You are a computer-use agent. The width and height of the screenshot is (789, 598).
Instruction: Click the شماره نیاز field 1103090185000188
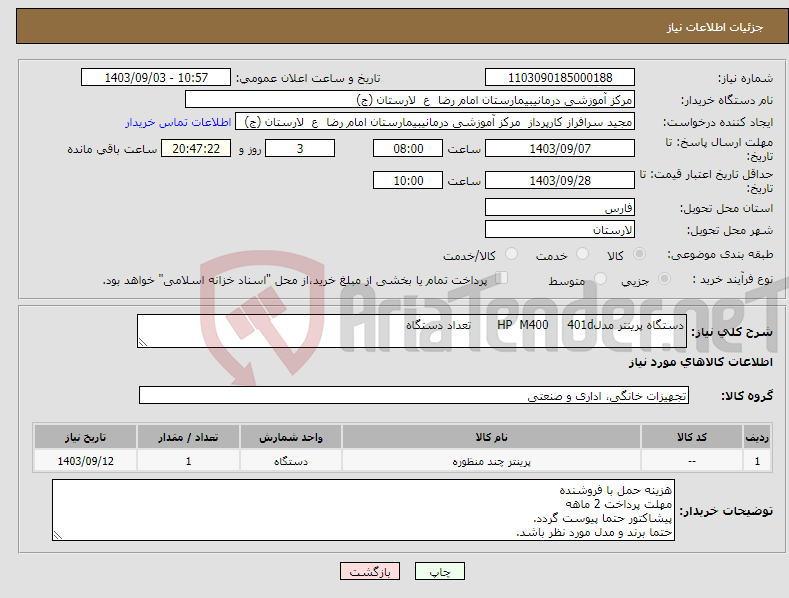pyautogui.click(x=560, y=78)
